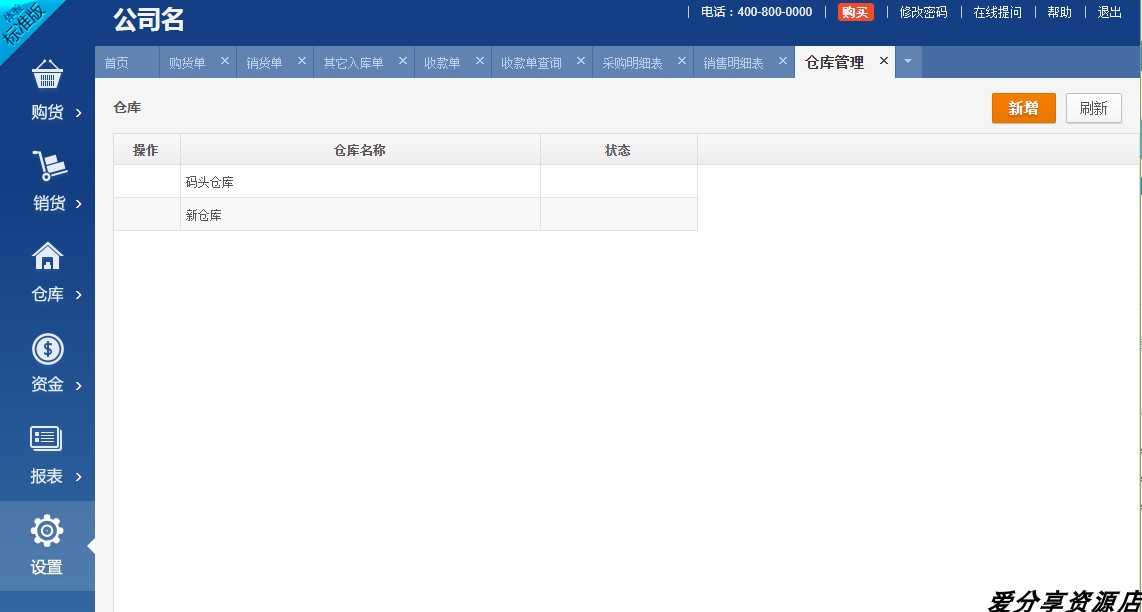This screenshot has height=612, width=1142.
Task: Click the 公司名 company title
Action: pos(149,20)
